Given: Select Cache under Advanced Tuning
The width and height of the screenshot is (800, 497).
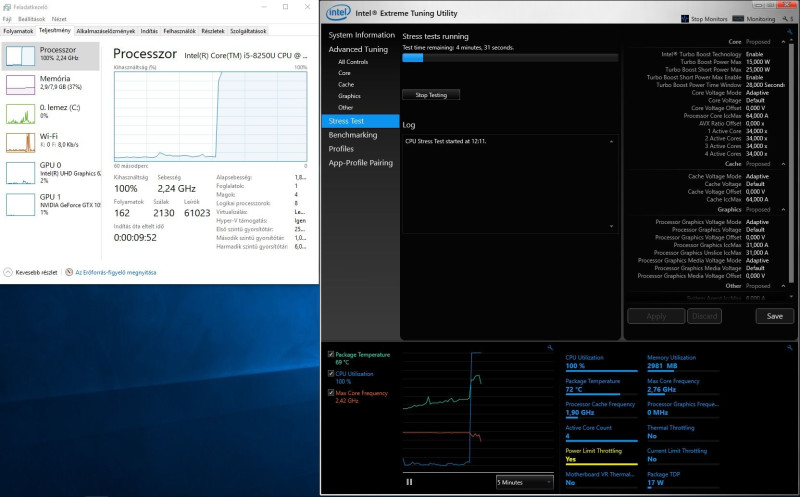Looking at the screenshot, I should [x=346, y=85].
